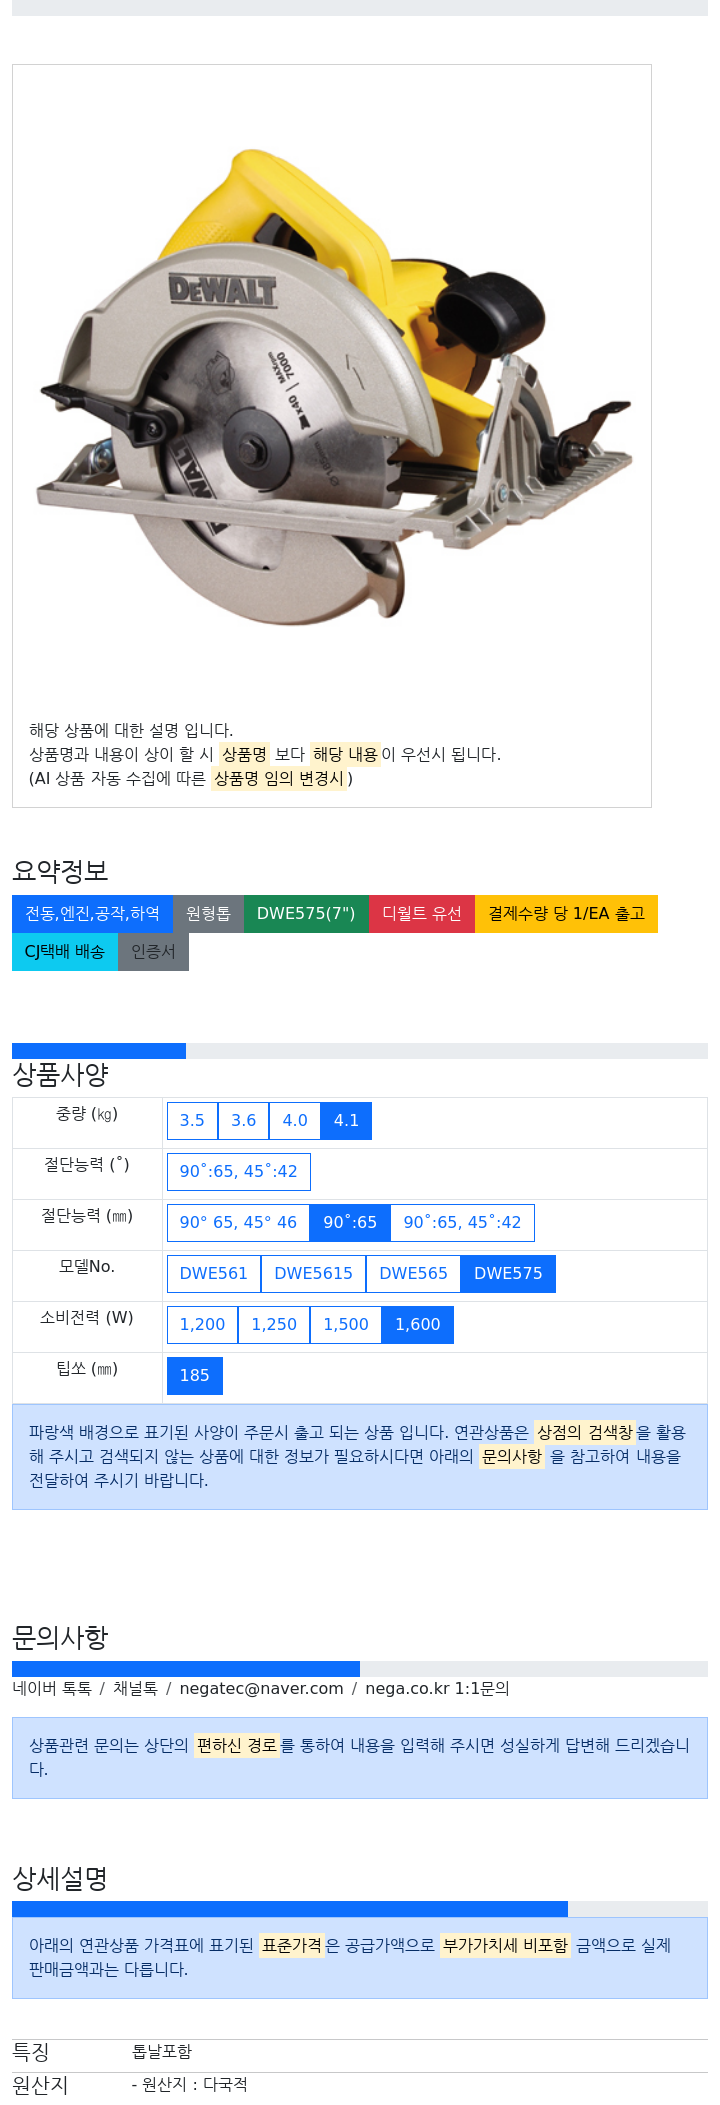Viewport: 720px width, 2105px height.
Task: Select the 185 mm tip saw option
Action: (194, 1376)
